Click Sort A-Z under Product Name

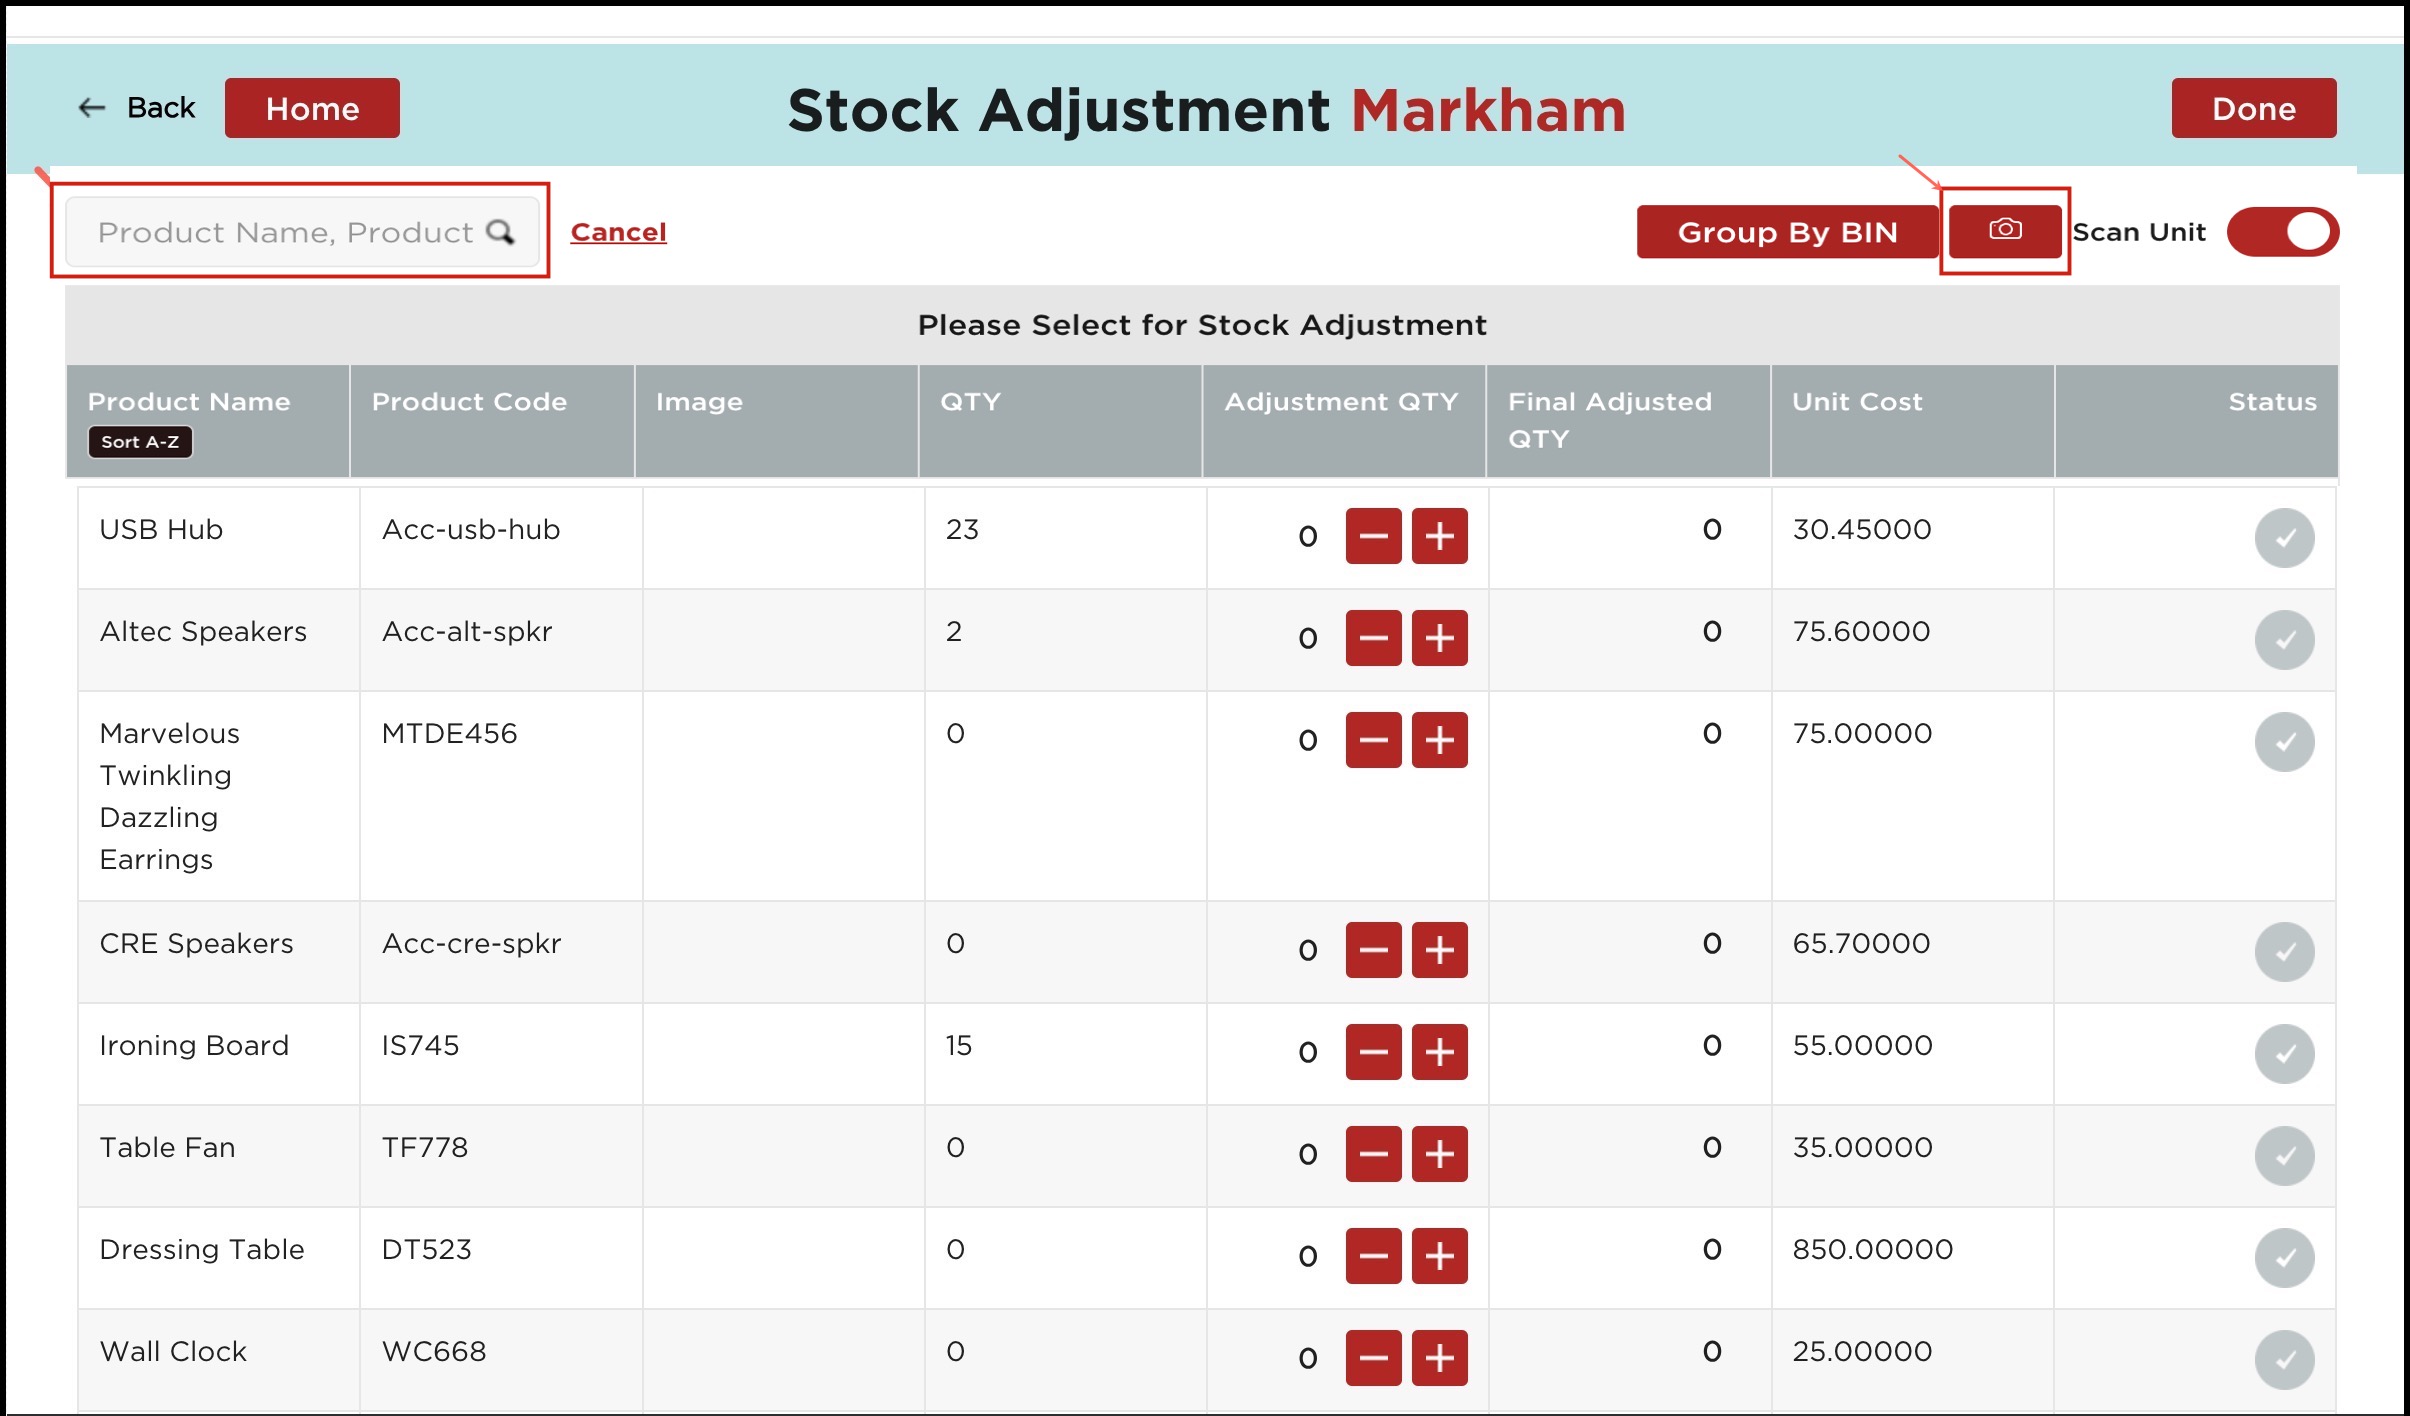point(140,442)
